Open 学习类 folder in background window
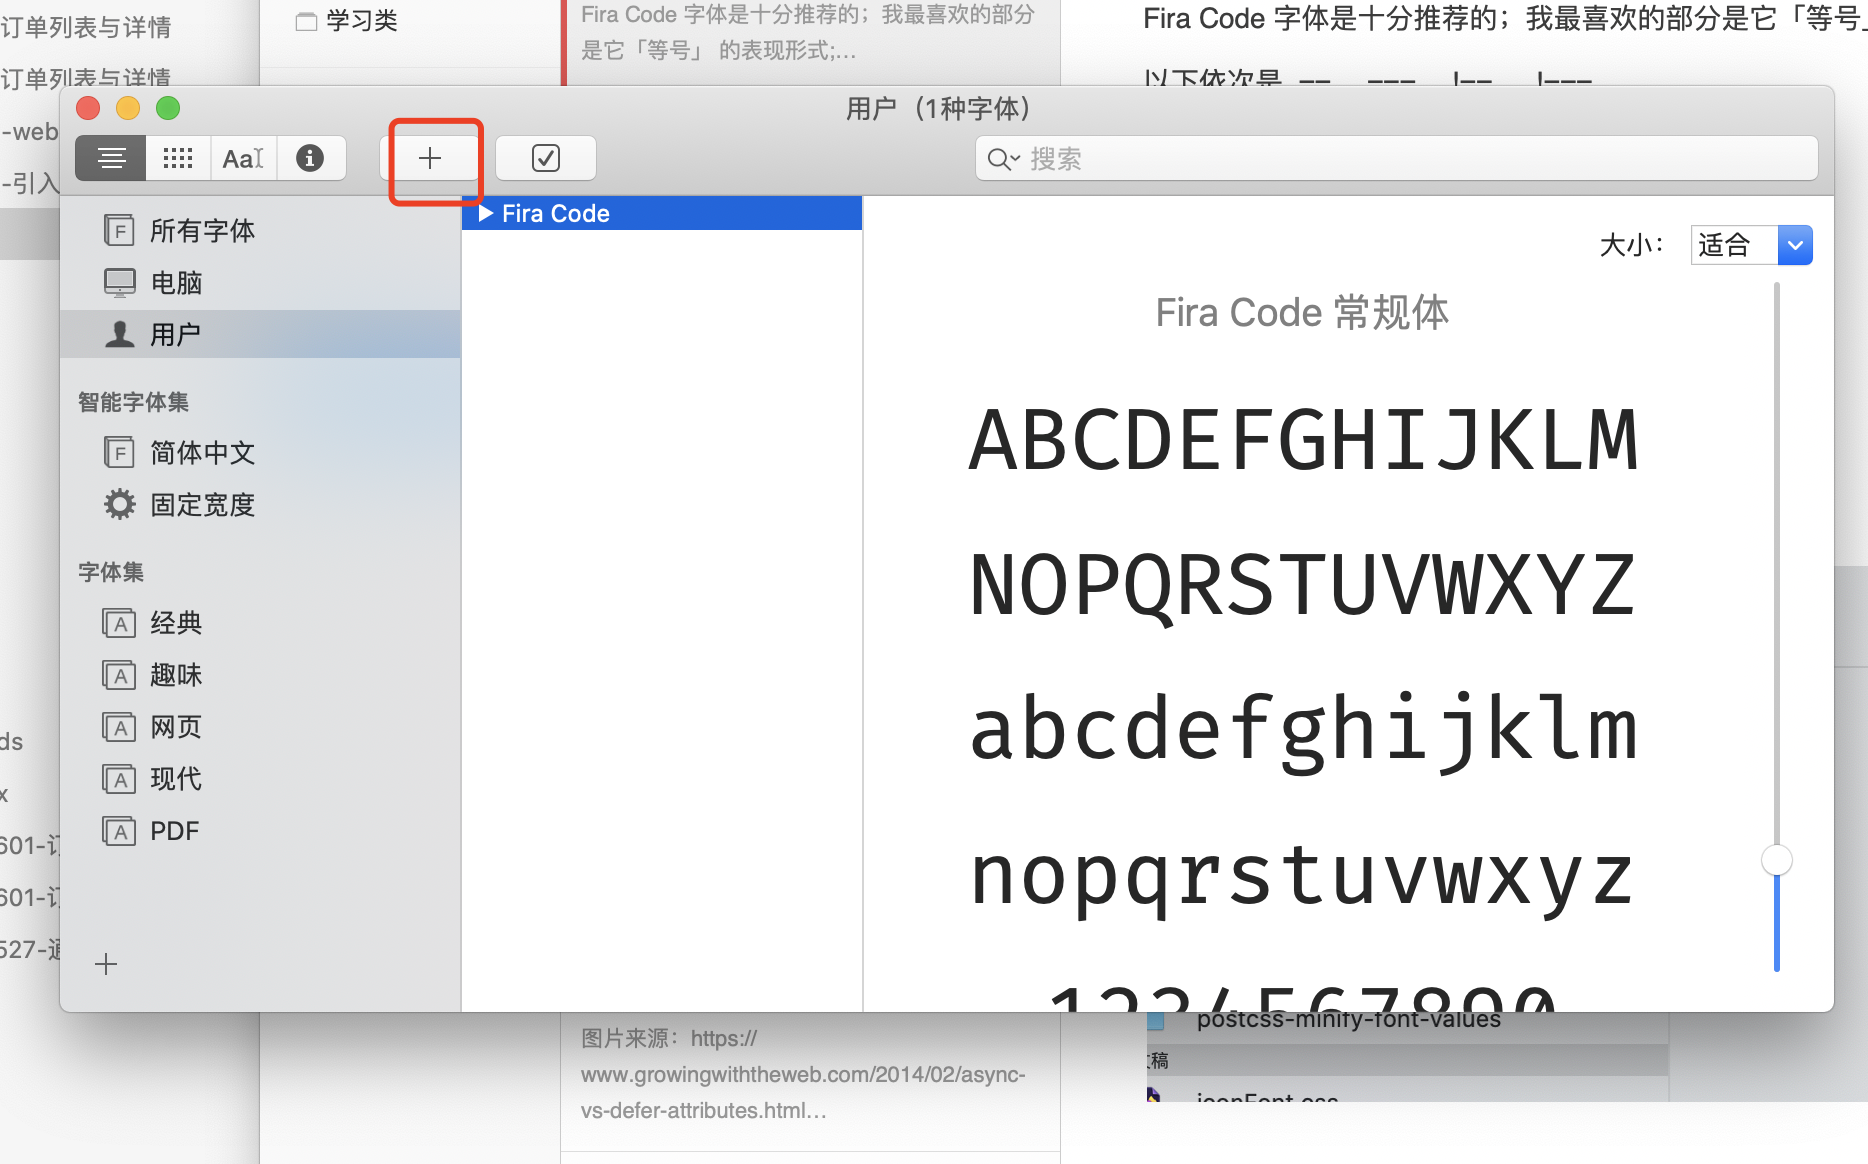Viewport: 1868px width, 1164px height. coord(348,20)
